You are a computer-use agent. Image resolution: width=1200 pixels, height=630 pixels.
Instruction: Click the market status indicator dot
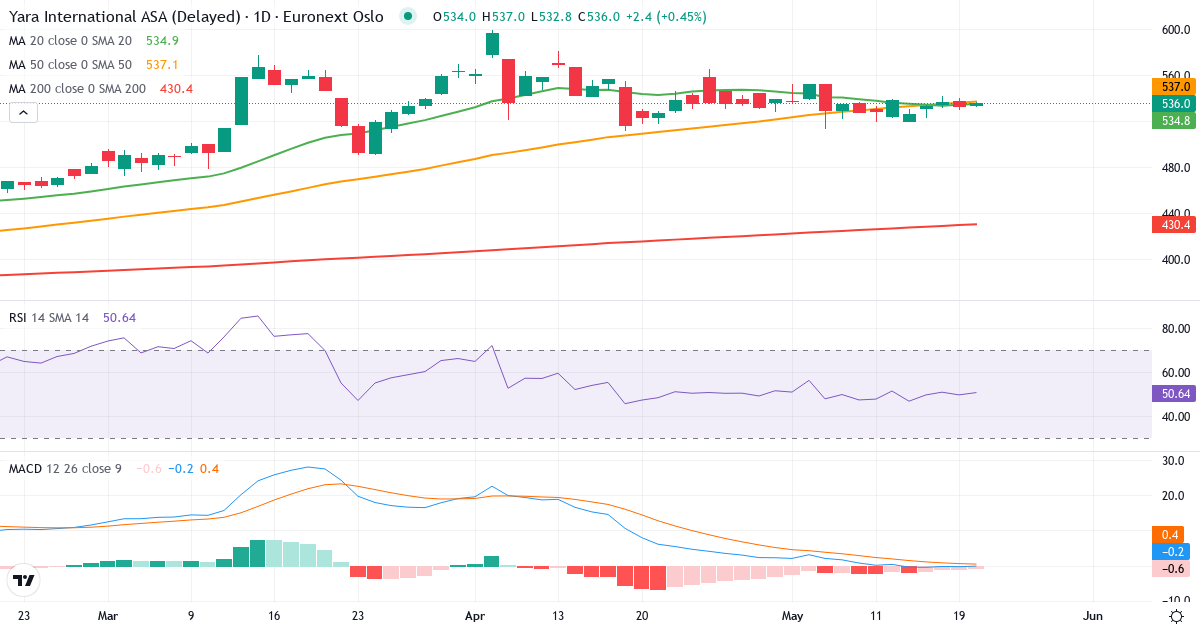pyautogui.click(x=407, y=17)
